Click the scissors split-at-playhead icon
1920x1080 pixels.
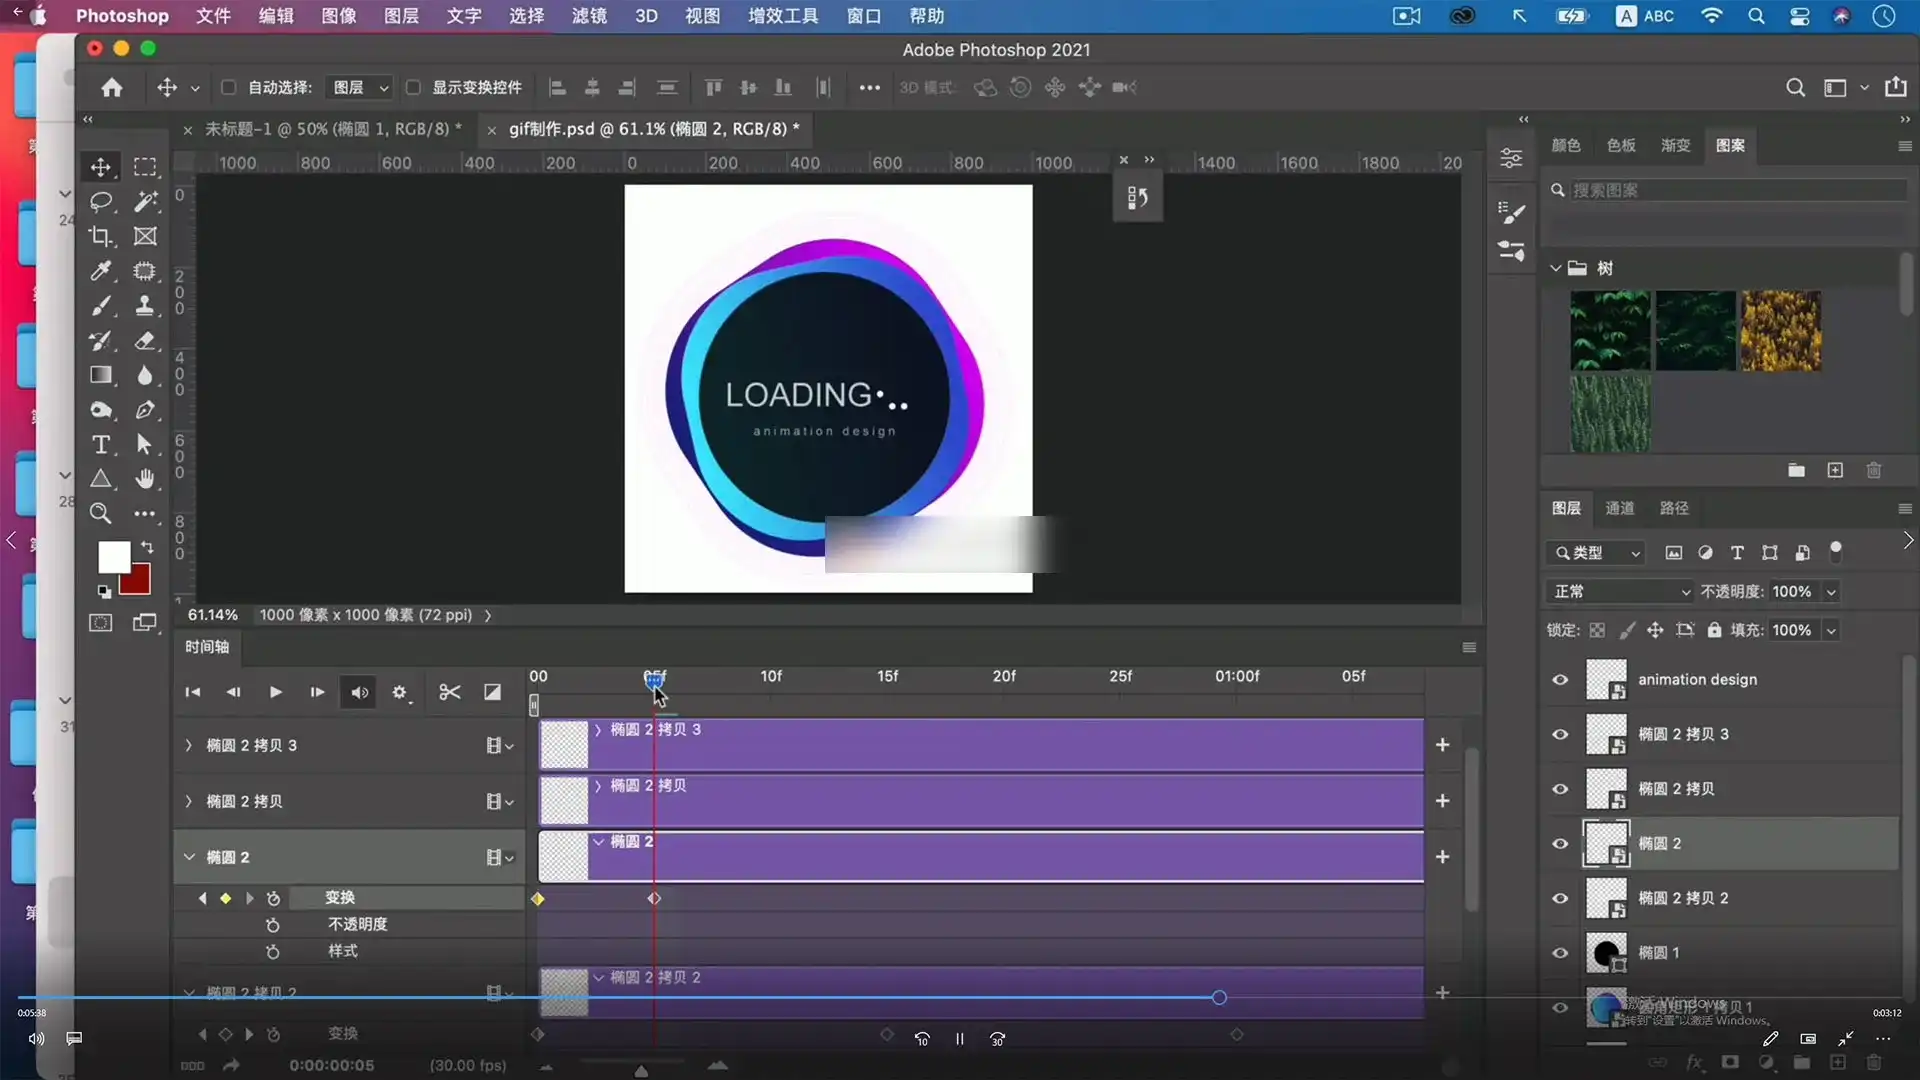click(x=450, y=692)
